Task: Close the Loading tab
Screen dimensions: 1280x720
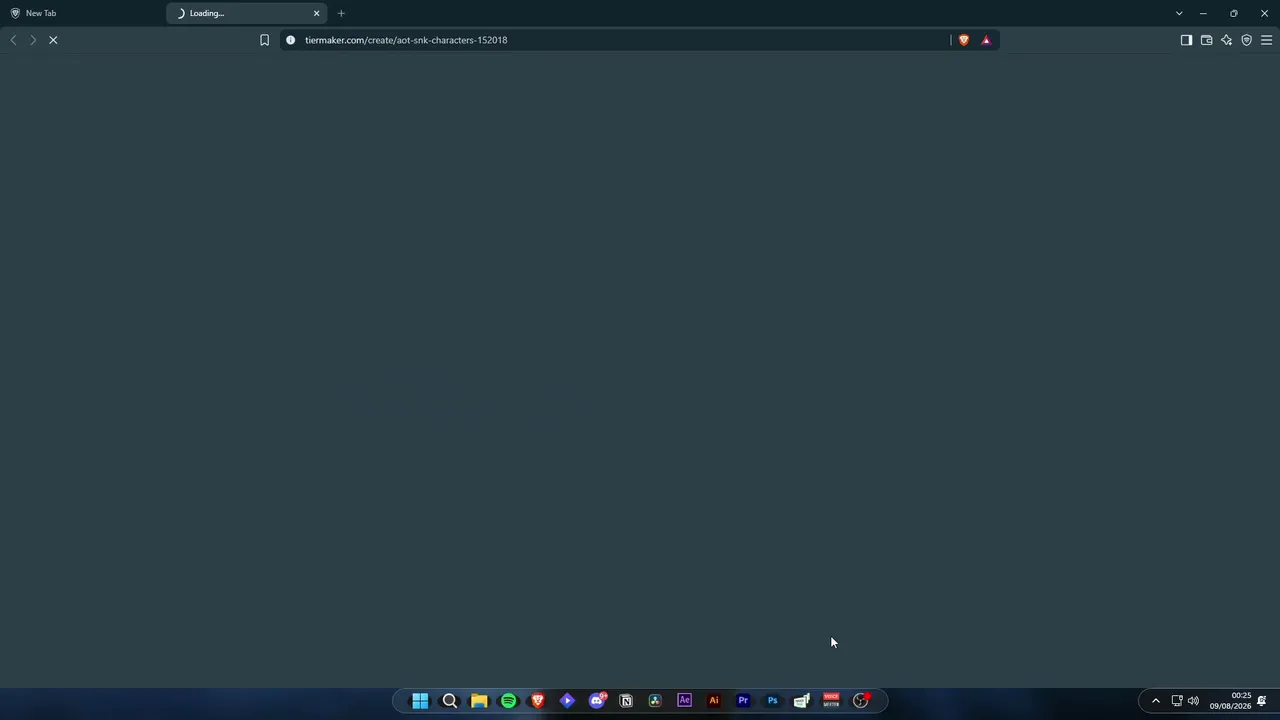Action: (x=317, y=13)
